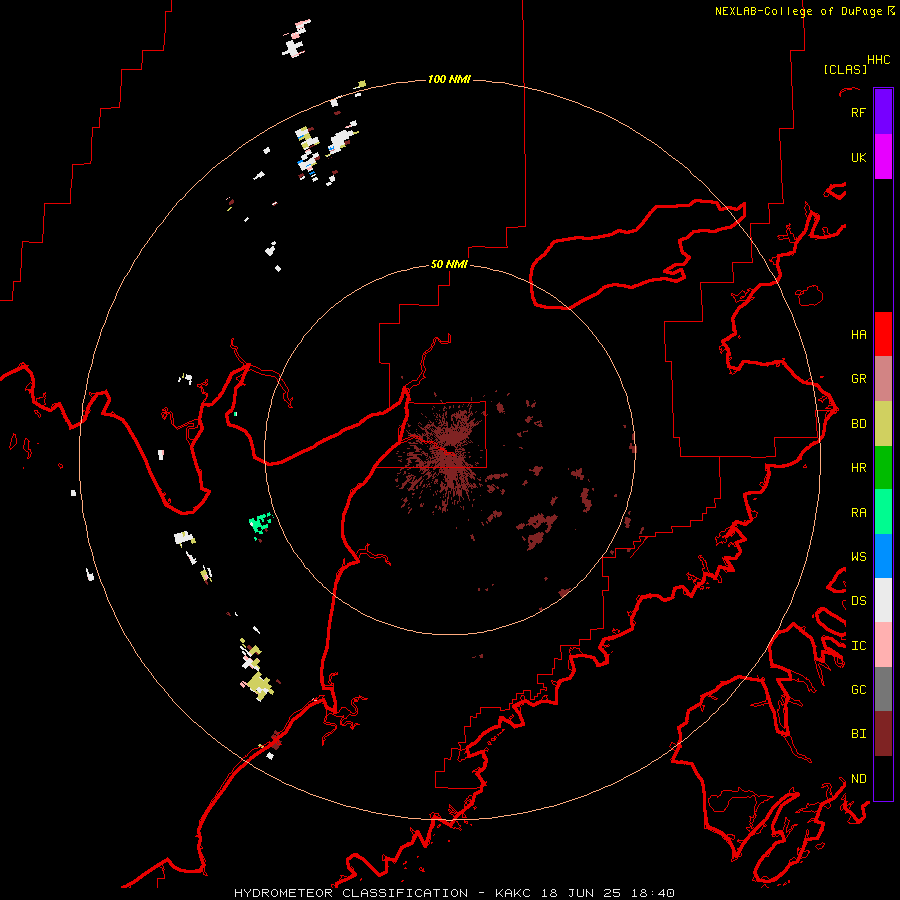This screenshot has width=900, height=900.
Task: Click the 'HHC' product code text
Action: [x=878, y=60]
